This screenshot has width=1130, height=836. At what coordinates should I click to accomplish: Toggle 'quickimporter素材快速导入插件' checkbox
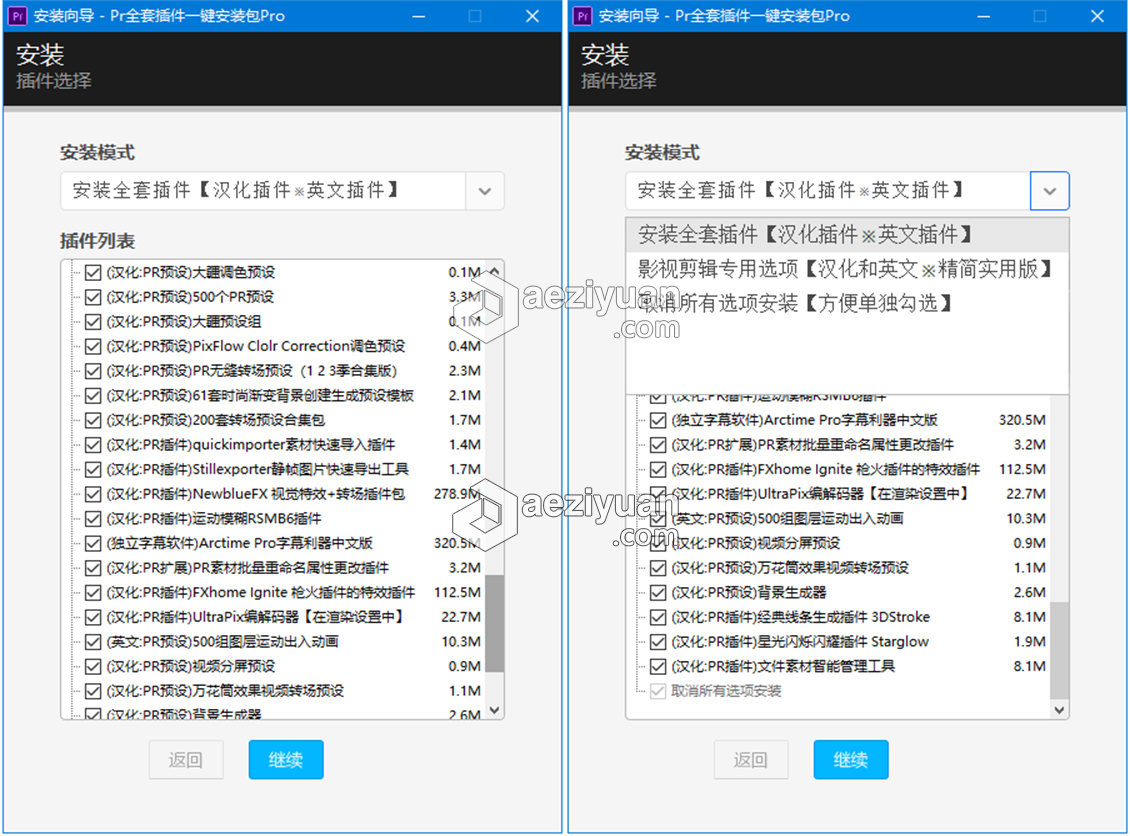pyautogui.click(x=93, y=445)
